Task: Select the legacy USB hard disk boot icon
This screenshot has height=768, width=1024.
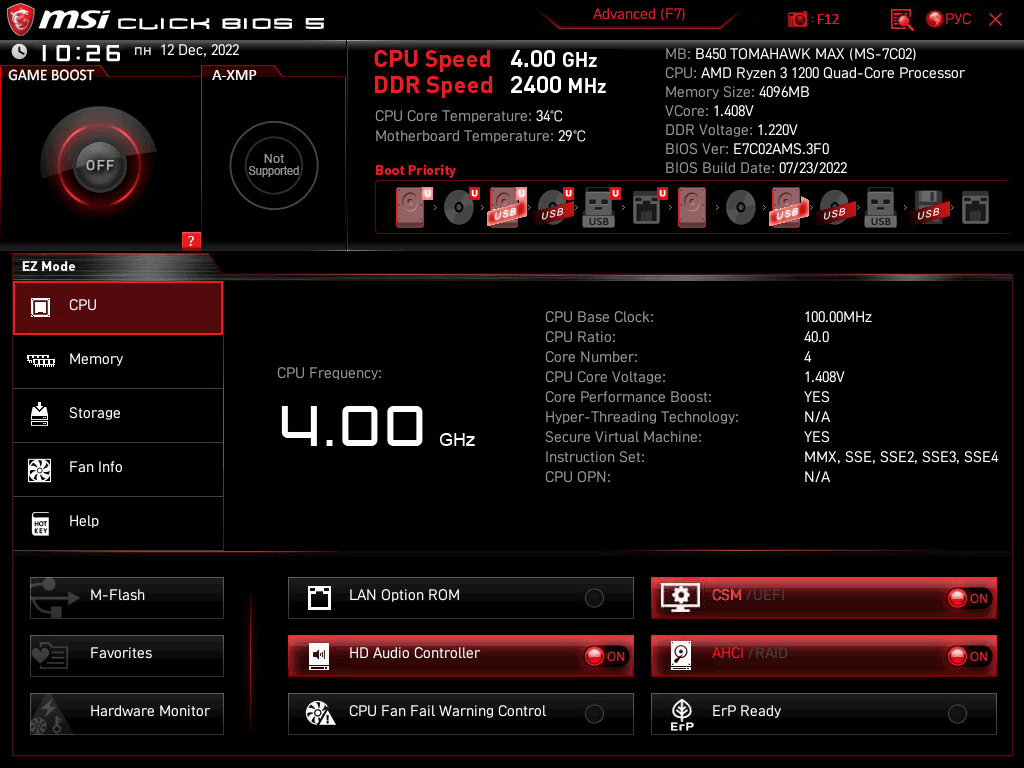Action: coord(789,207)
